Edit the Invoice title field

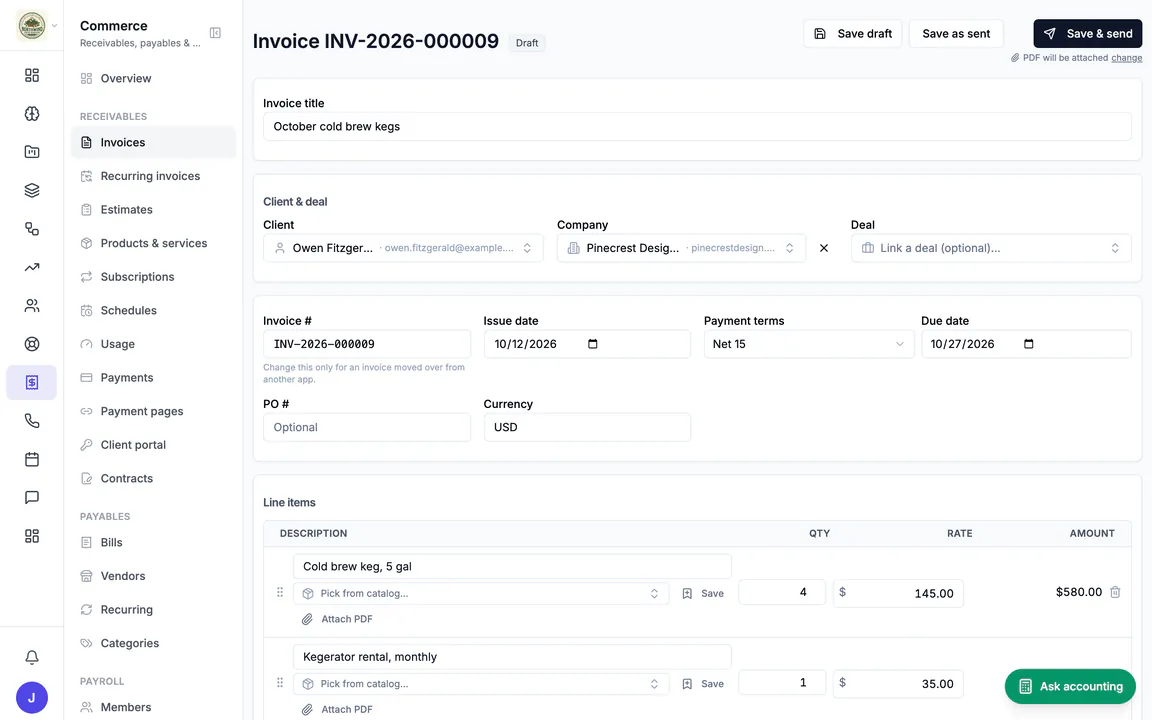tap(696, 126)
